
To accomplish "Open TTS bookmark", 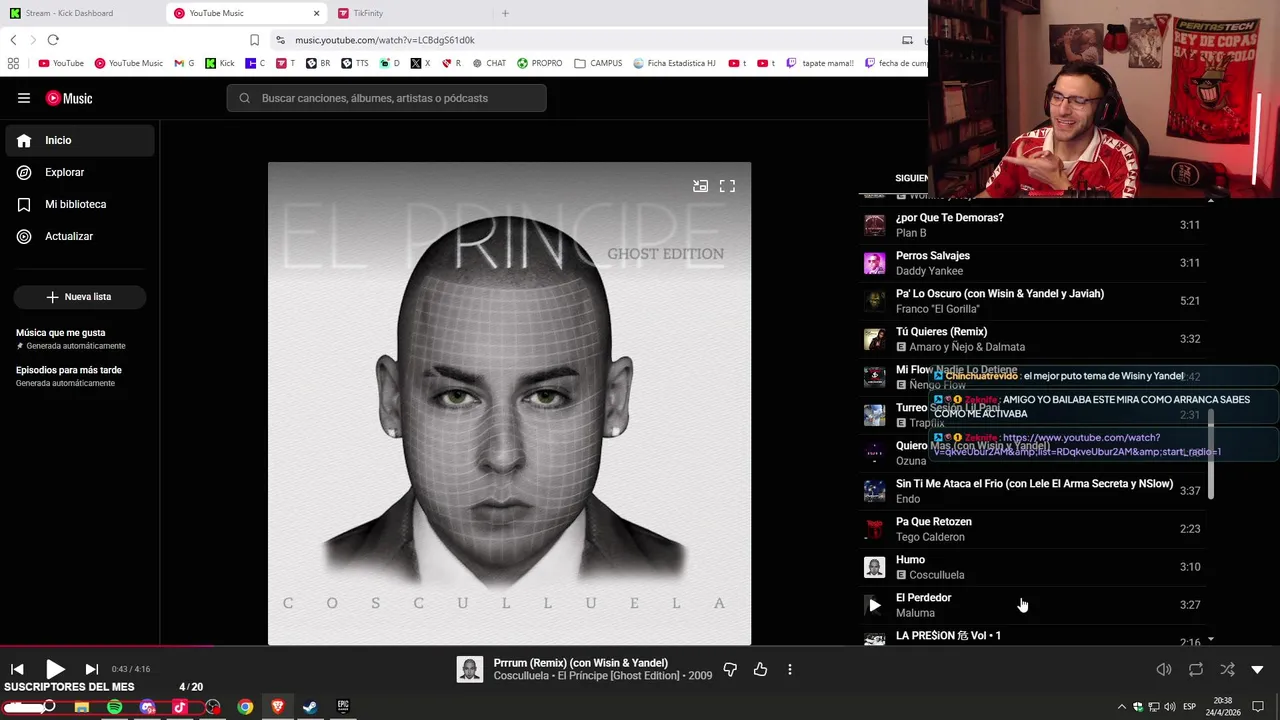I will [354, 63].
